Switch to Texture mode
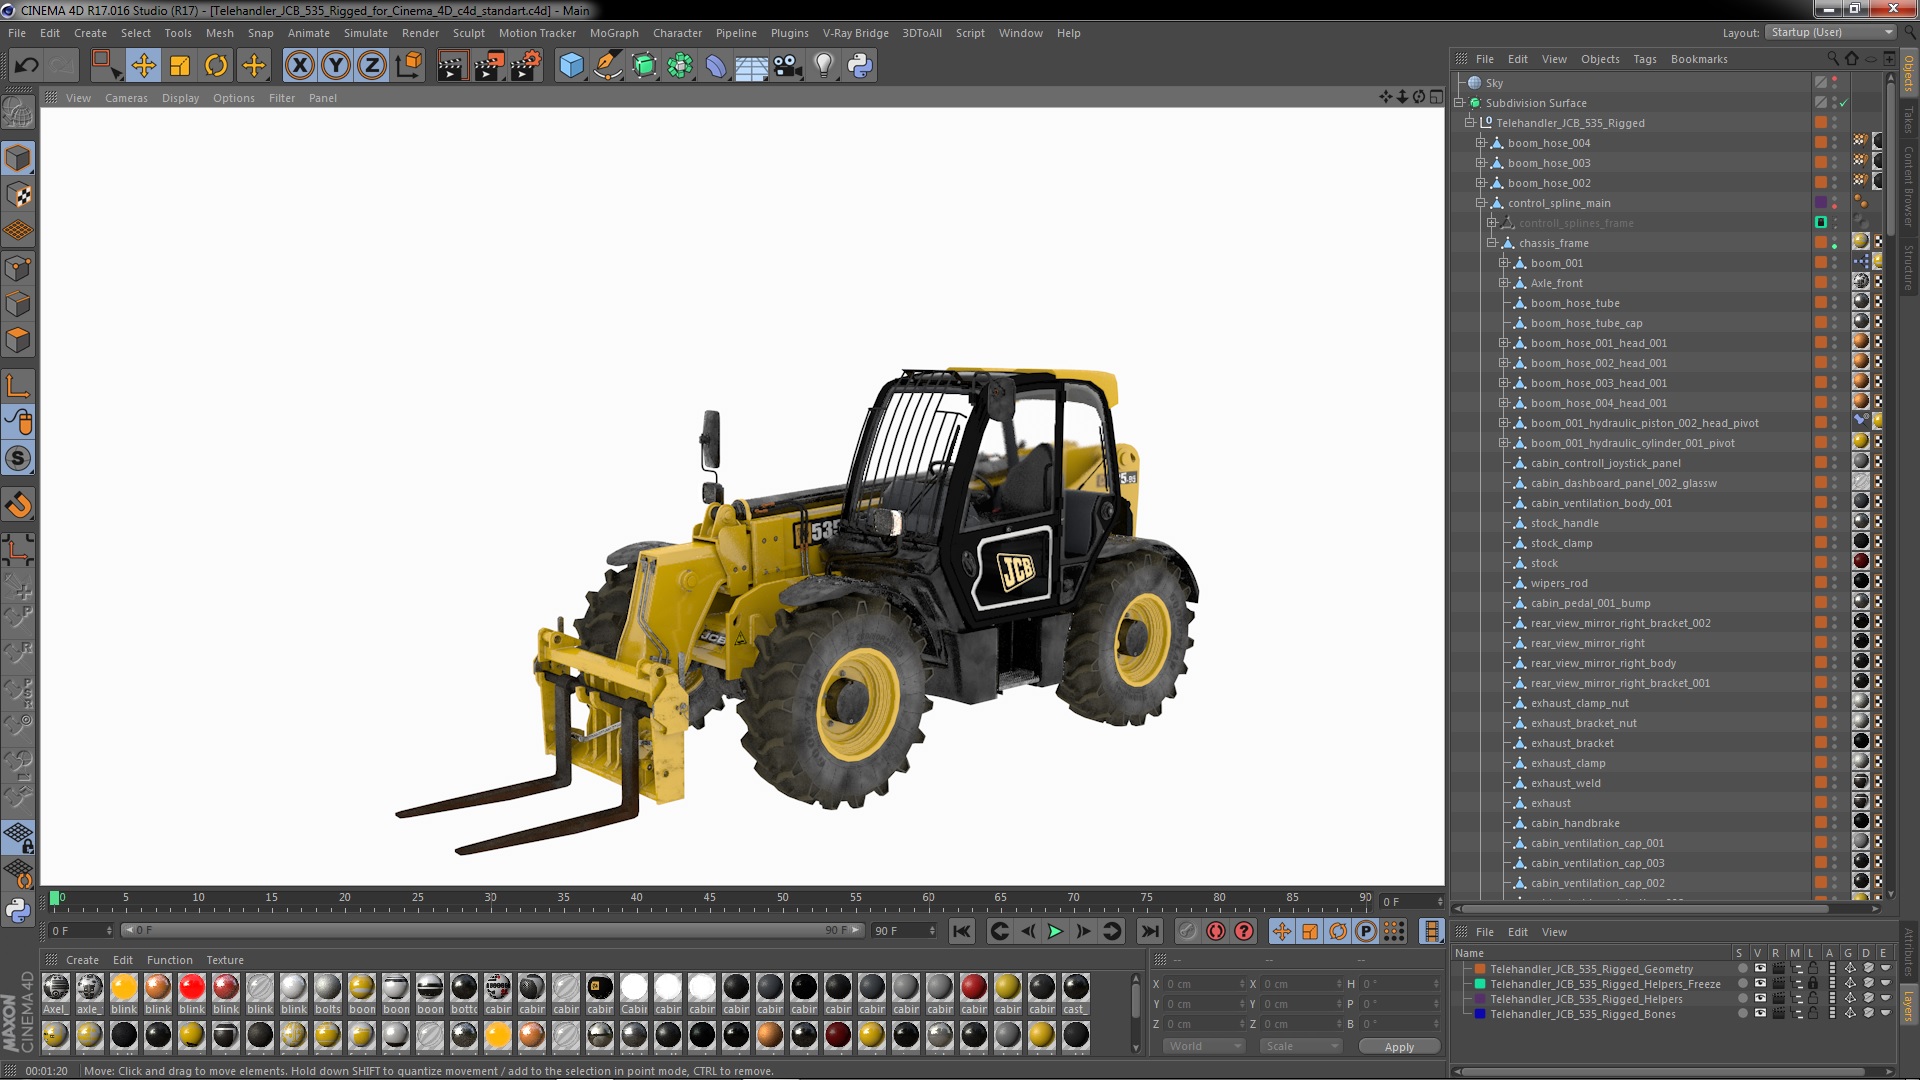1920x1080 pixels. click(x=18, y=195)
